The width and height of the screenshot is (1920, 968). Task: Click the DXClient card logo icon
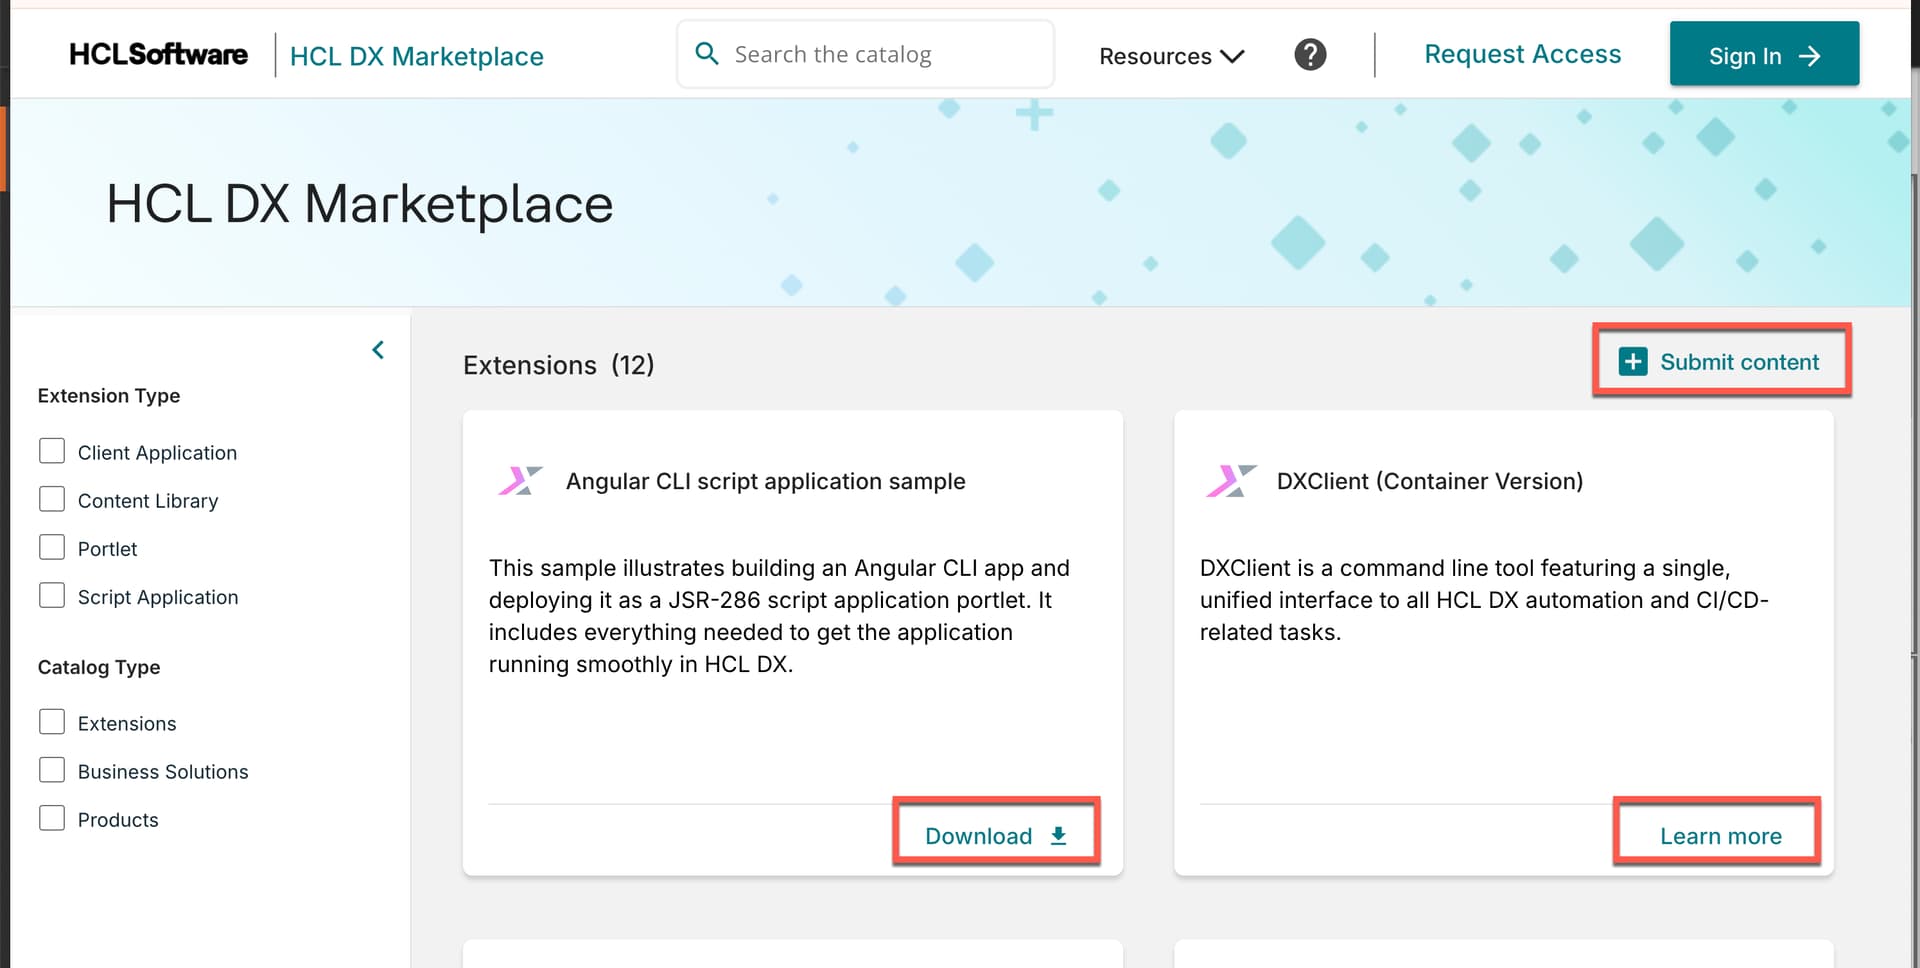(x=1231, y=481)
